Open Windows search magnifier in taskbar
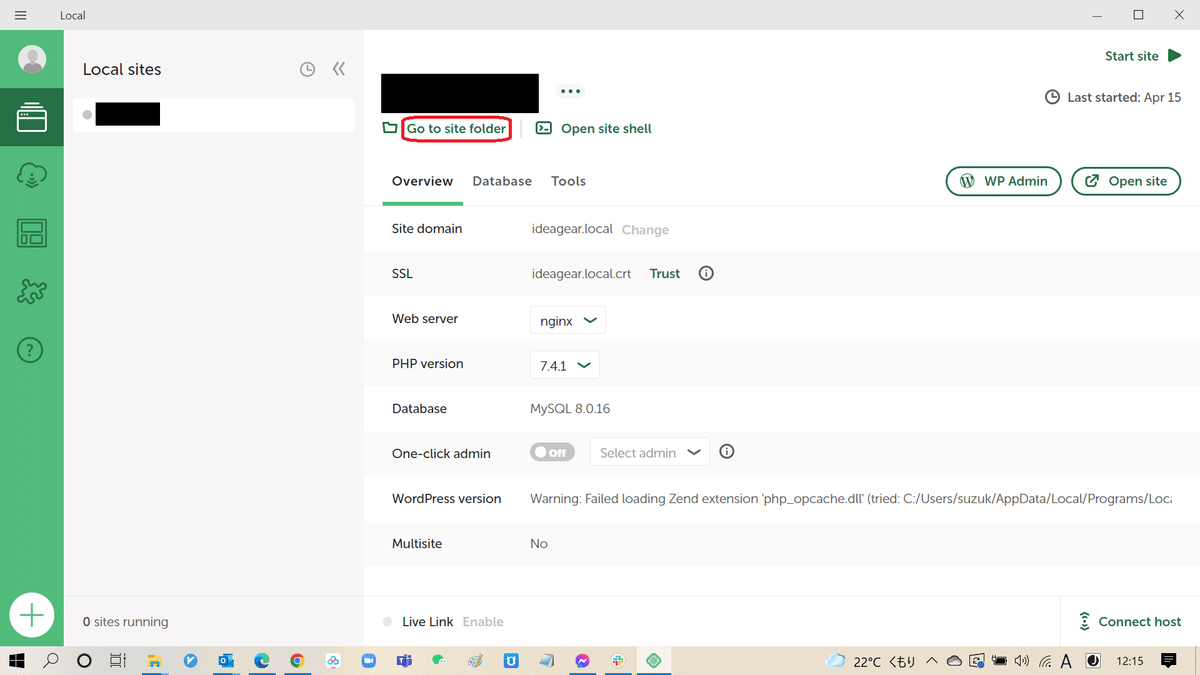 51,660
